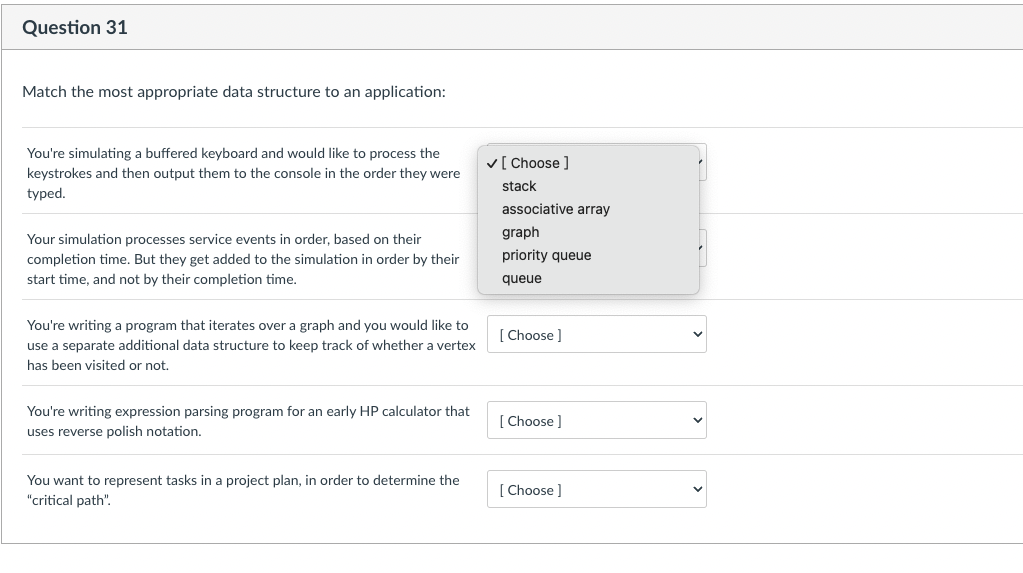Select the checked "[ Choose ]" placeholder option
The image size is (1023, 573).
pos(539,163)
